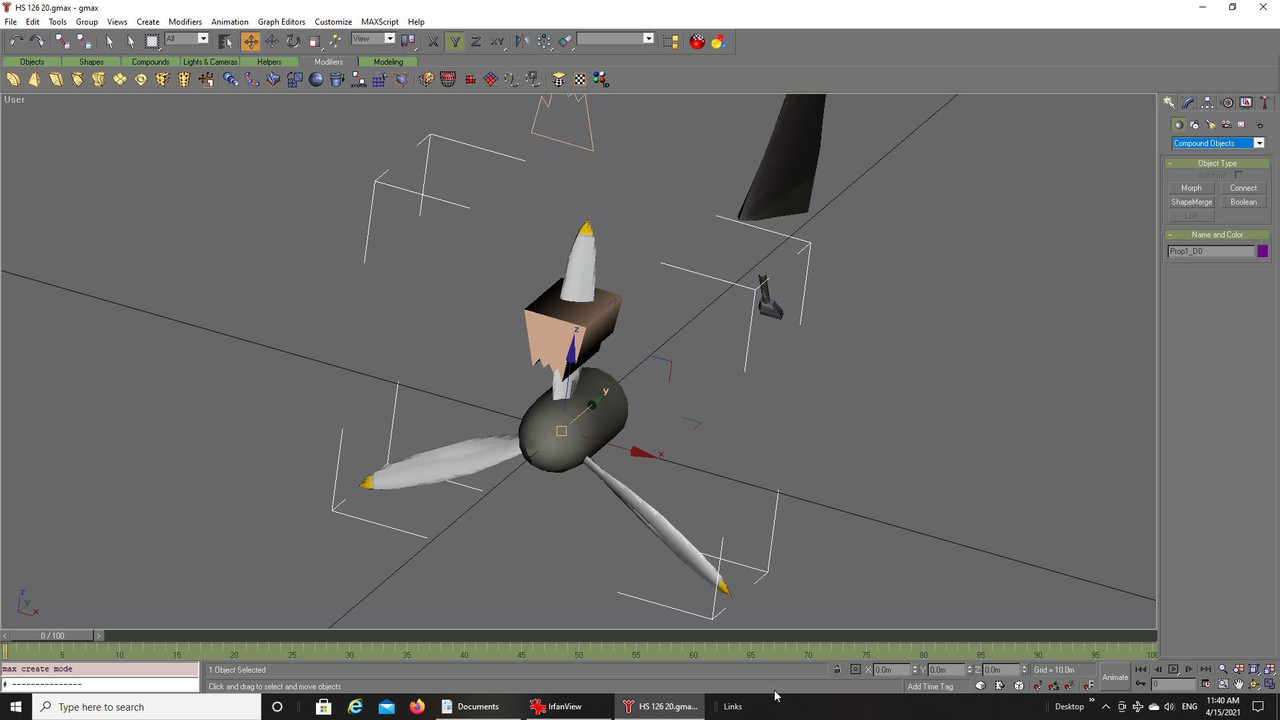Click the rectangular selection region tool
The image size is (1280, 720).
(151, 41)
